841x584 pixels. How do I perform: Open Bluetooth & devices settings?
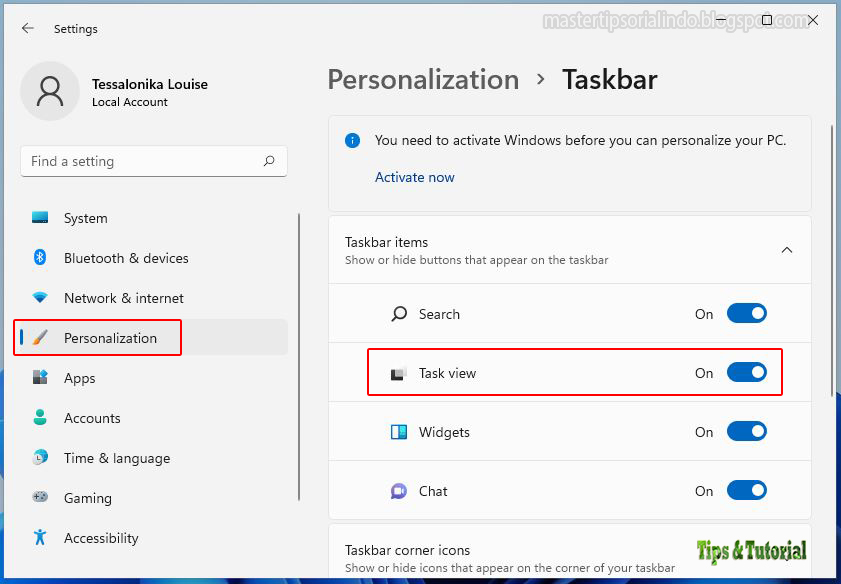[x=40, y=258]
